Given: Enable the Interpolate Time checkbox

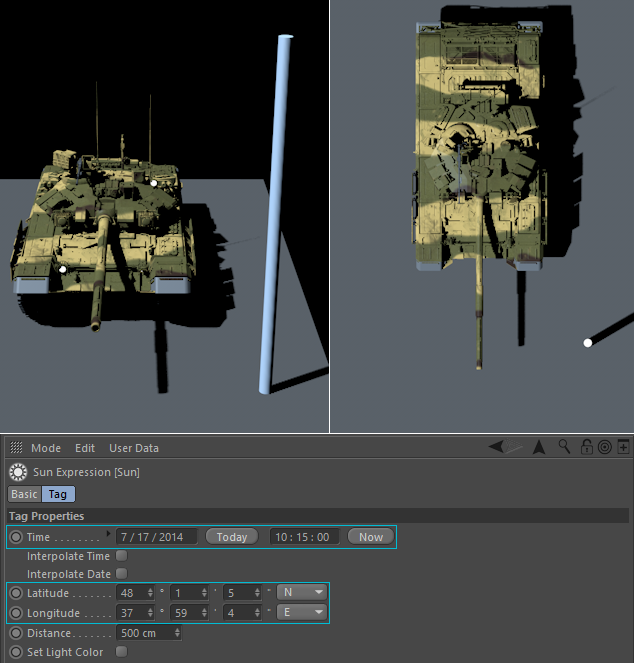Looking at the screenshot, I should pos(122,555).
